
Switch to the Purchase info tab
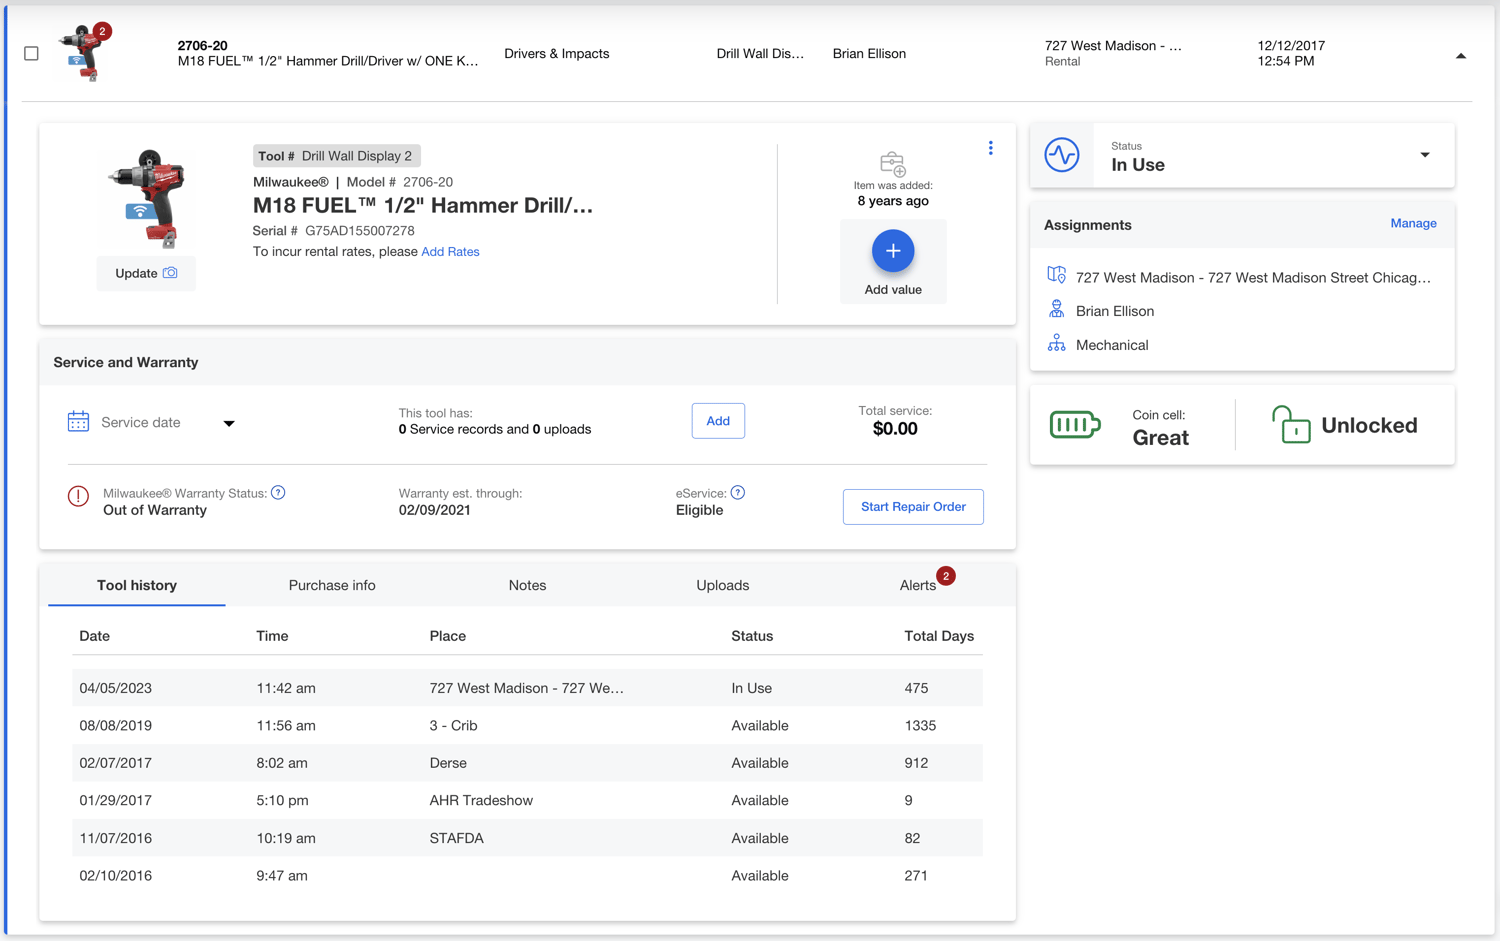[x=331, y=585]
